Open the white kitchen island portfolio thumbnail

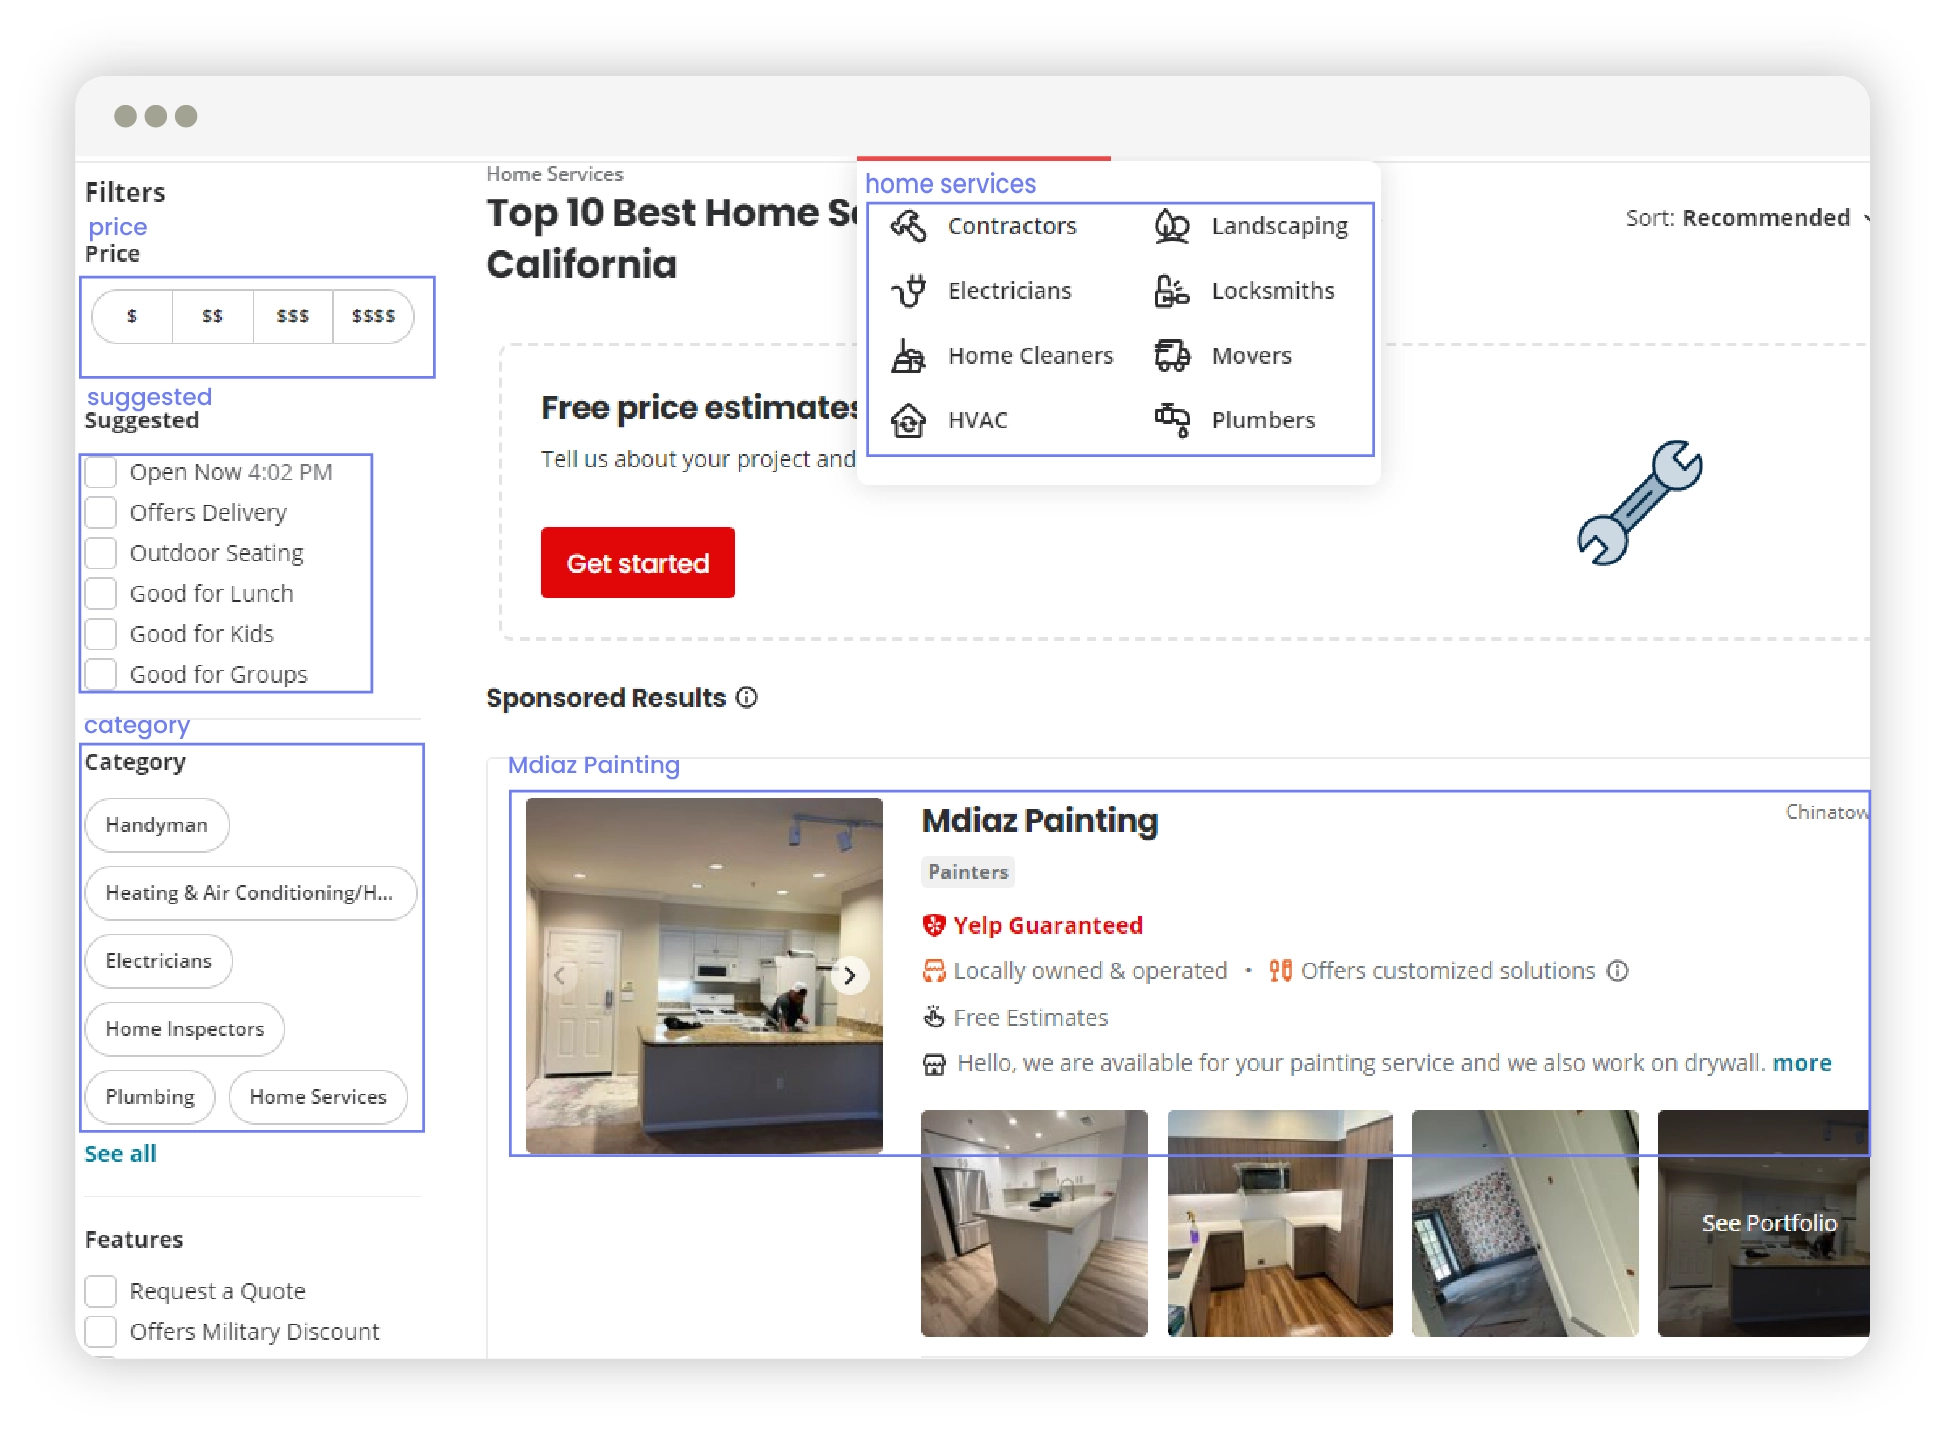1034,1223
